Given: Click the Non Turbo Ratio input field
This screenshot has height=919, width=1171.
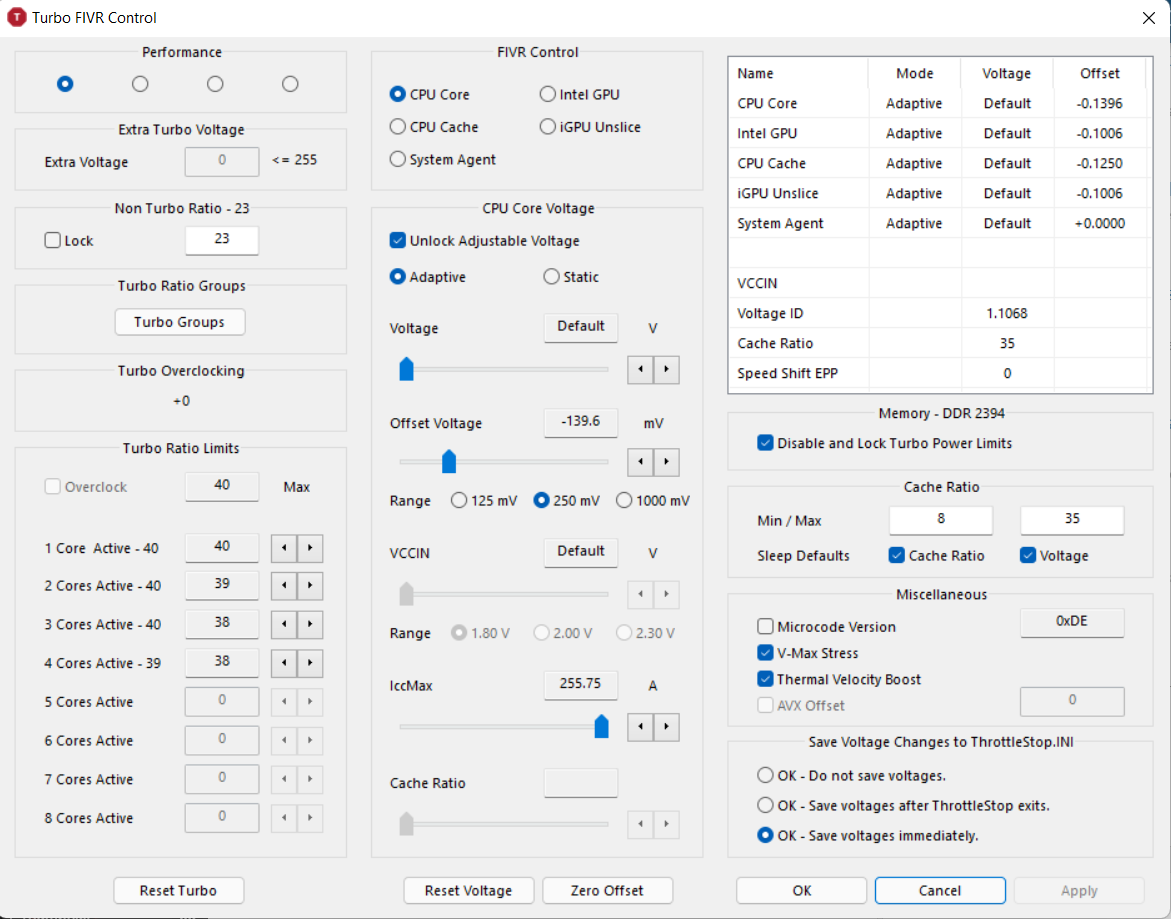Looking at the screenshot, I should click(x=222, y=240).
